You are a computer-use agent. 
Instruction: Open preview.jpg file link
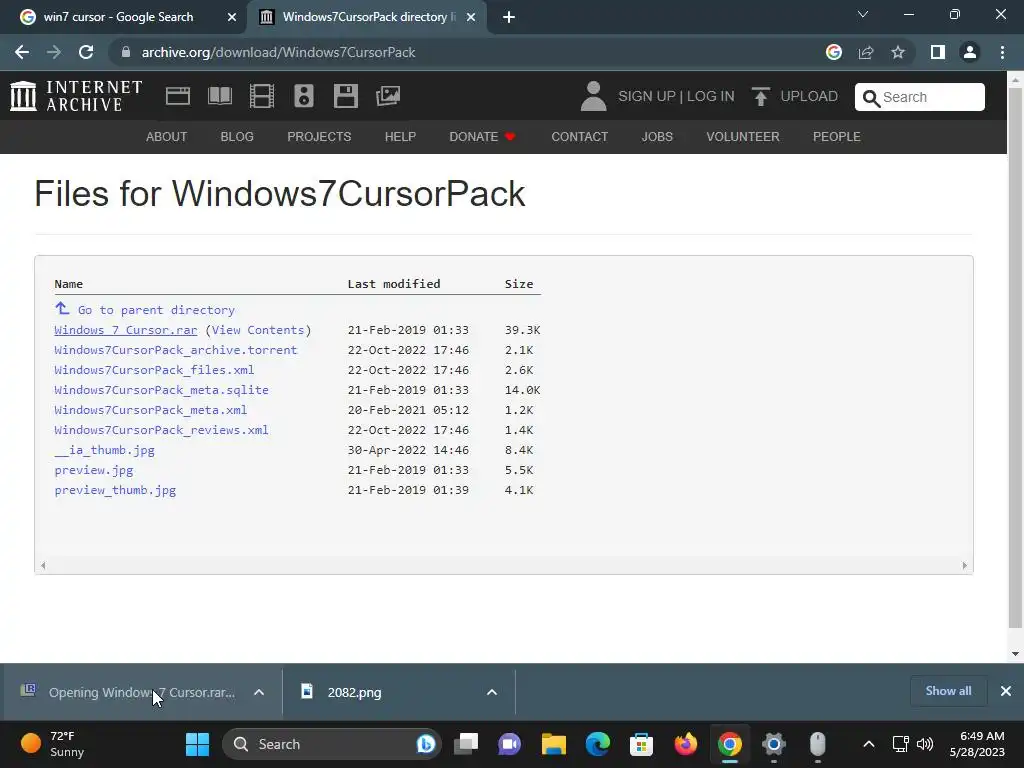(93, 470)
